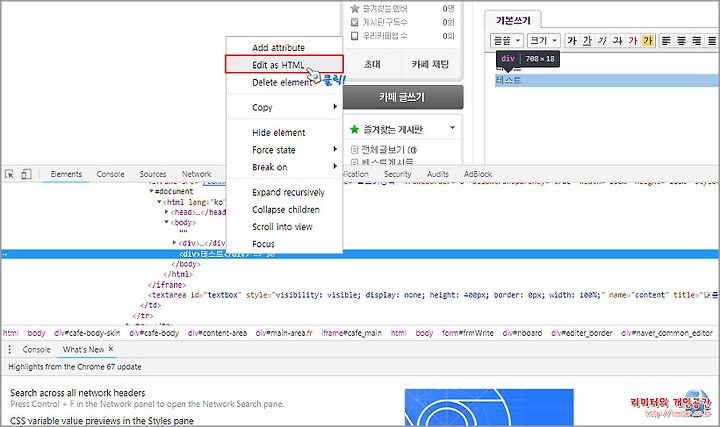The image size is (720, 427).
Task: Switch to the Network tab
Action: click(x=197, y=174)
